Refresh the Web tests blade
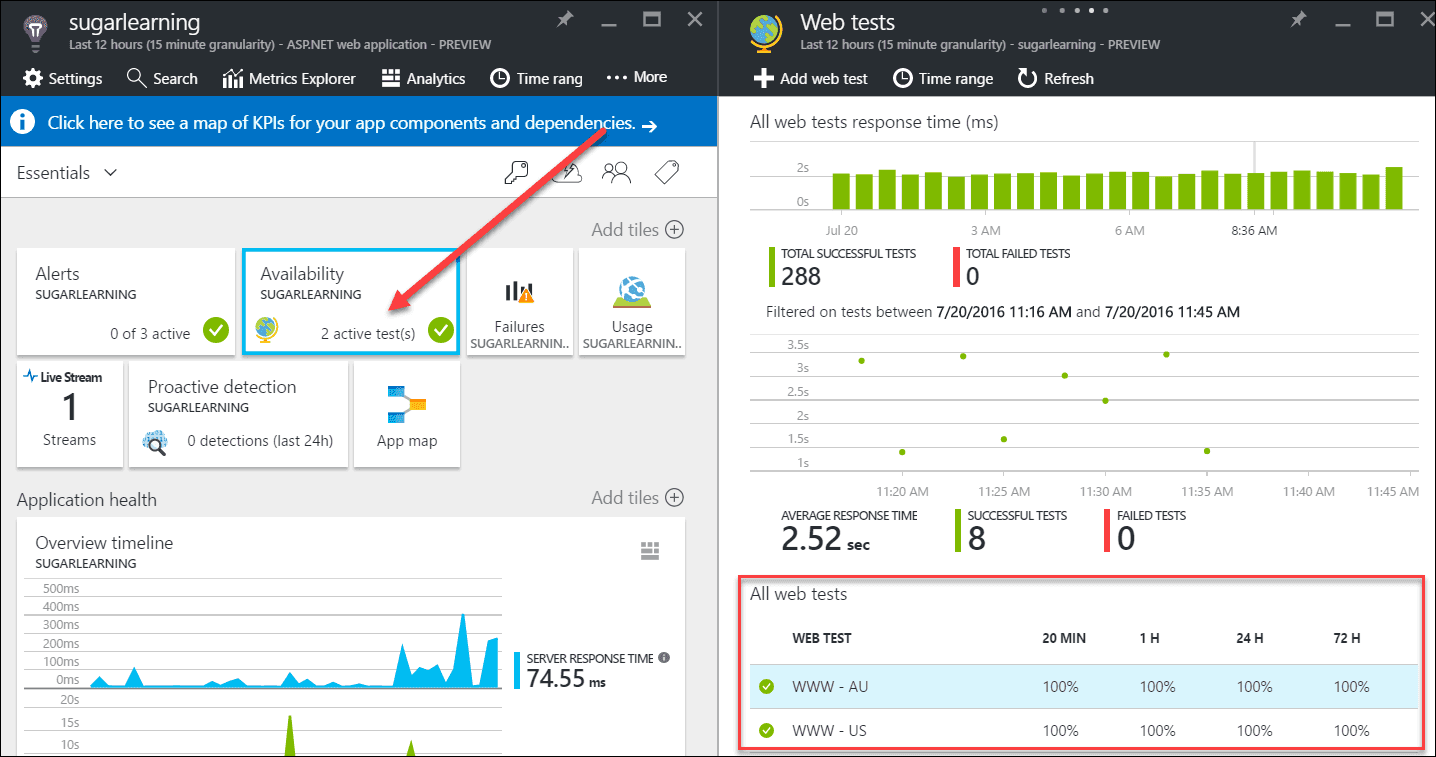Viewport: 1436px width, 757px height. tap(1056, 78)
